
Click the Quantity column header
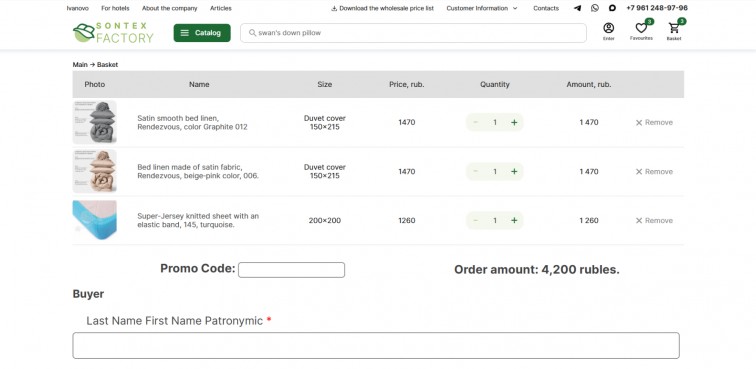(x=495, y=84)
